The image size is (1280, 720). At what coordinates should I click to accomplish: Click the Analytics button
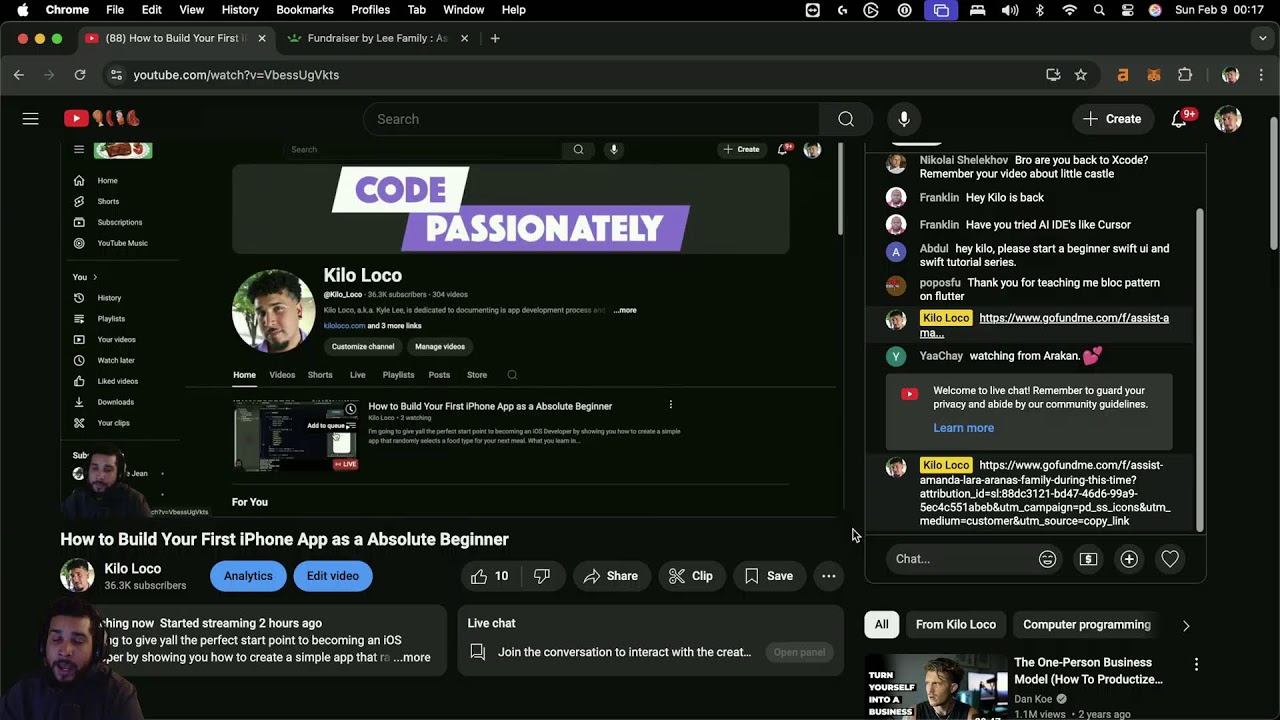tap(248, 576)
